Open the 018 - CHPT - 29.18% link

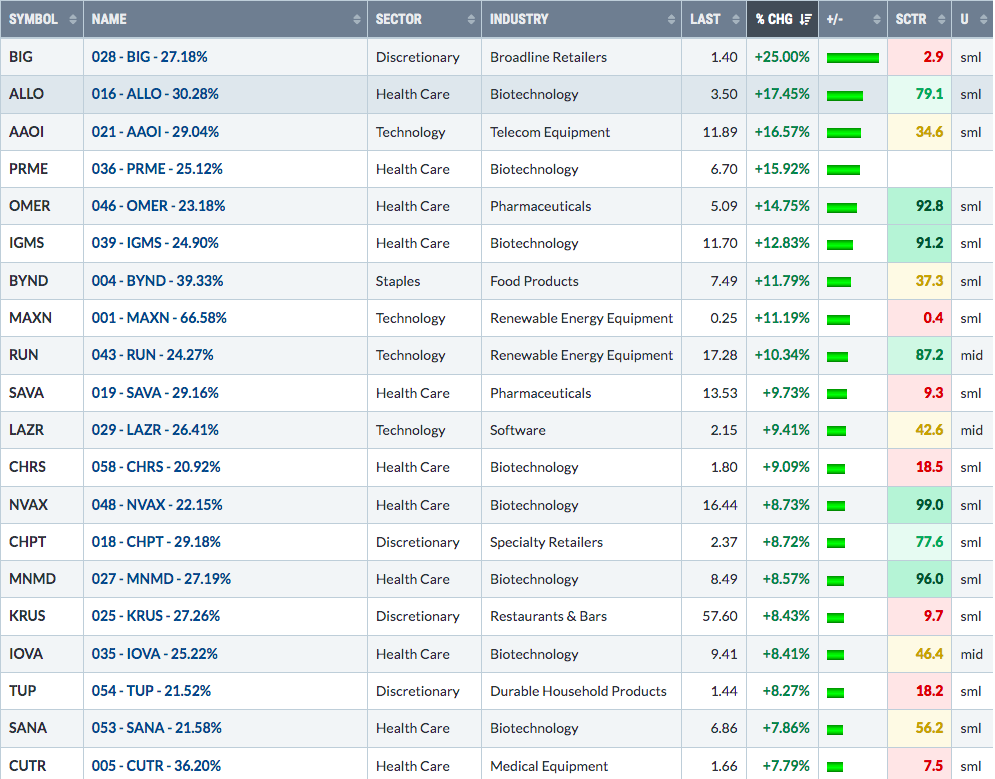(x=156, y=542)
